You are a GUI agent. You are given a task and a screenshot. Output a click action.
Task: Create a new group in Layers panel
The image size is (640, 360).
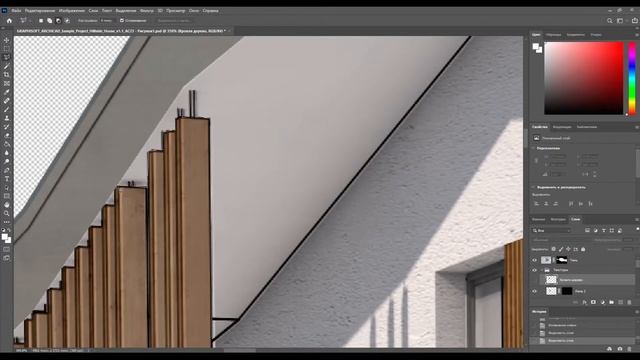coord(611,302)
